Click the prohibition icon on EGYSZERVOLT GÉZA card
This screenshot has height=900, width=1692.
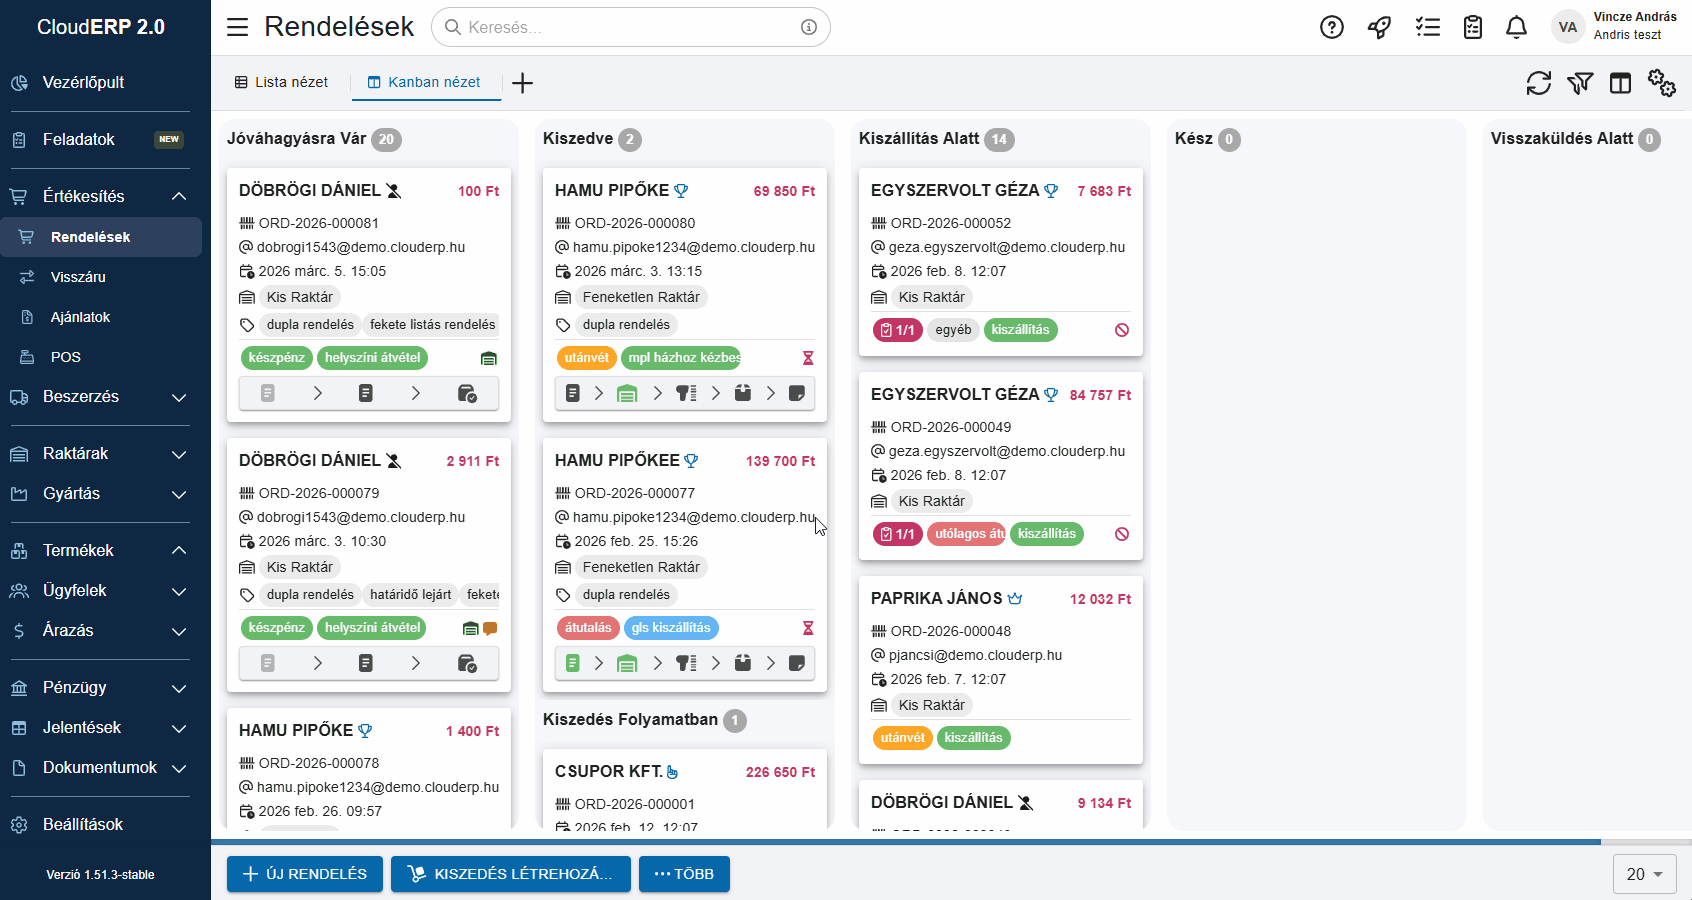(x=1124, y=329)
